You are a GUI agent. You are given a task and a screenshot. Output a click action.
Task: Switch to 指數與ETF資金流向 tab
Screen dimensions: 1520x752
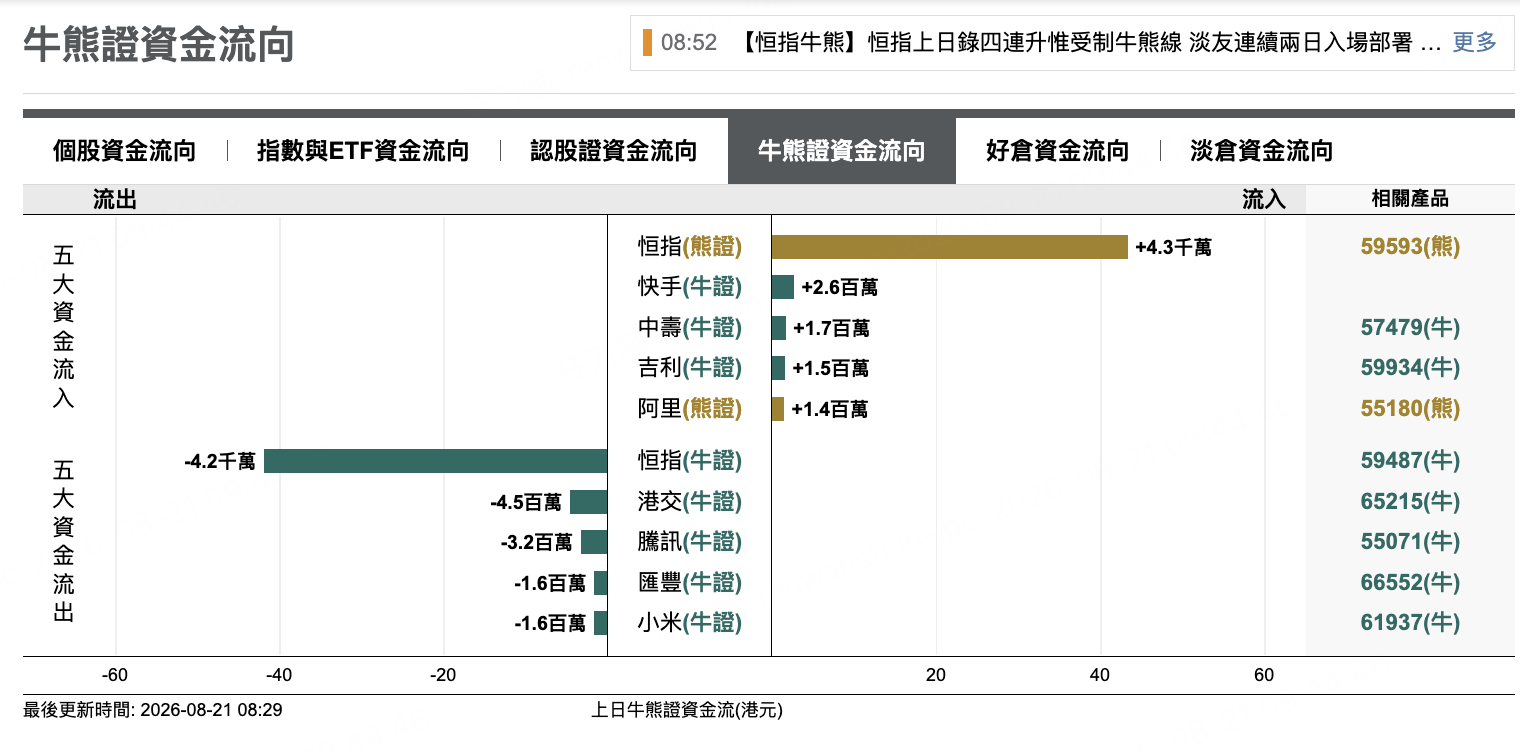[363, 151]
